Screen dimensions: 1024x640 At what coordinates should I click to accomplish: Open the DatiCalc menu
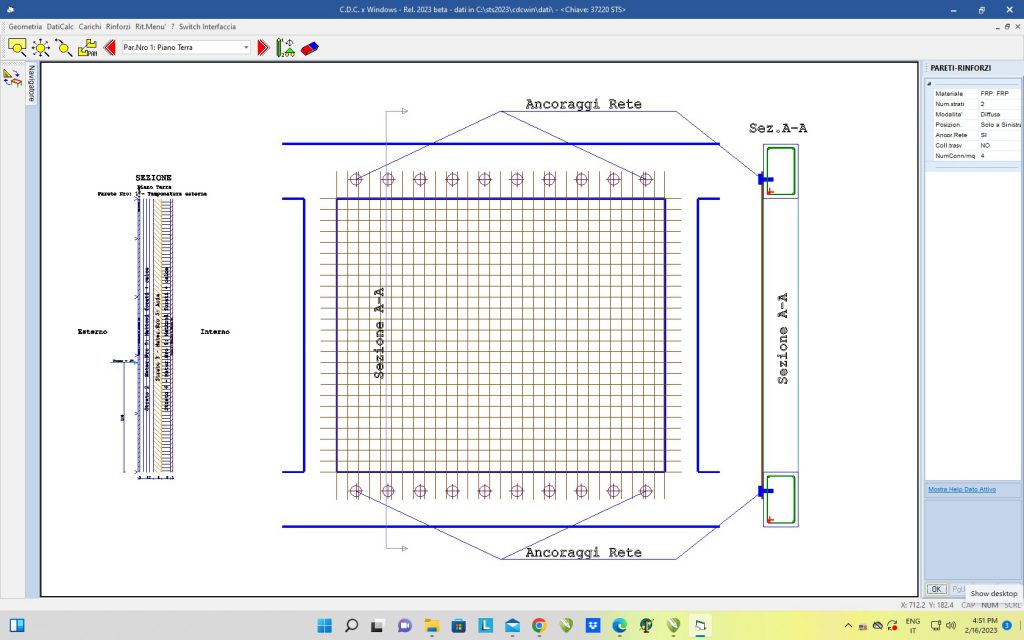pyautogui.click(x=60, y=27)
